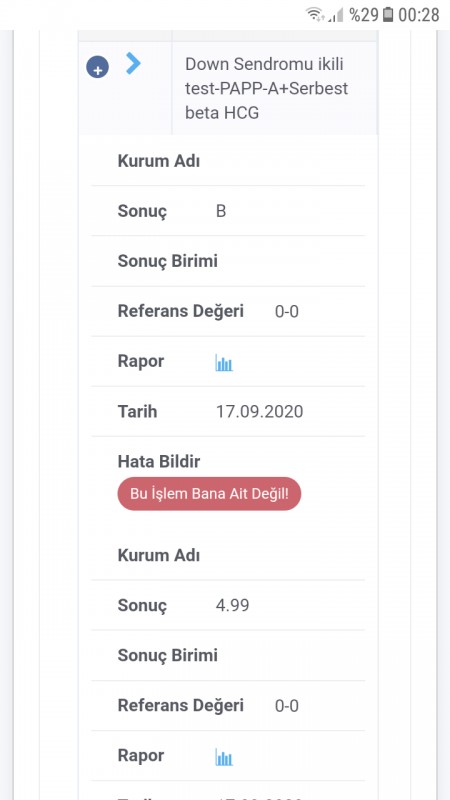Screen dimensions: 450x800
Task: Open report chart icon for result 4.99
Action: tap(224, 757)
